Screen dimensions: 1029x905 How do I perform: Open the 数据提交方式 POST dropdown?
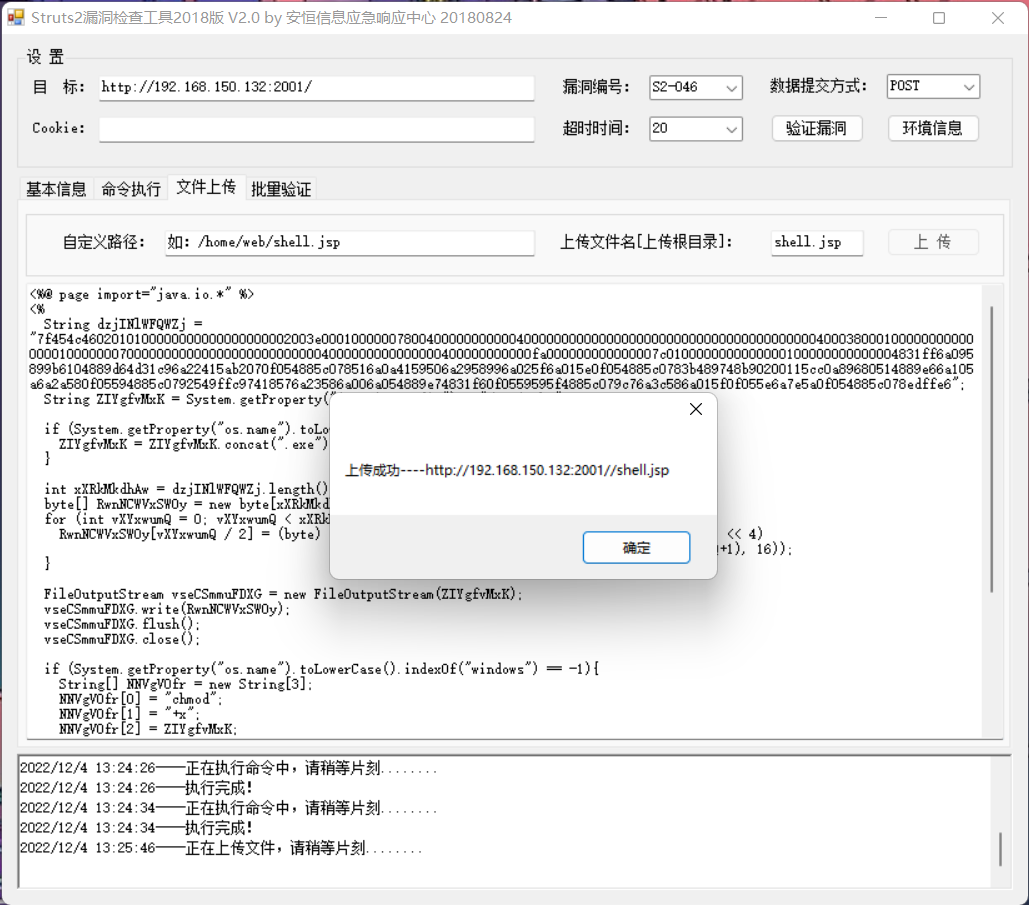point(933,86)
